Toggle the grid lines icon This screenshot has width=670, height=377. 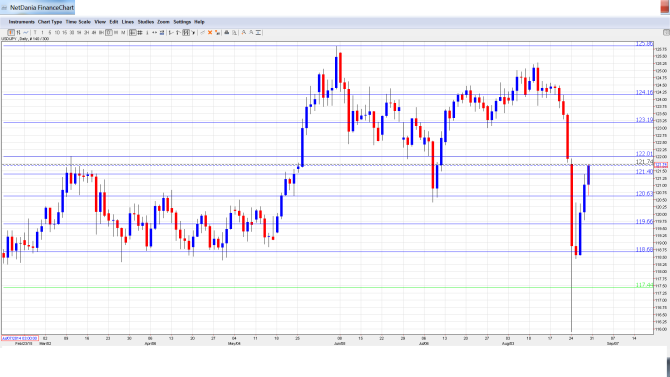click(140, 32)
